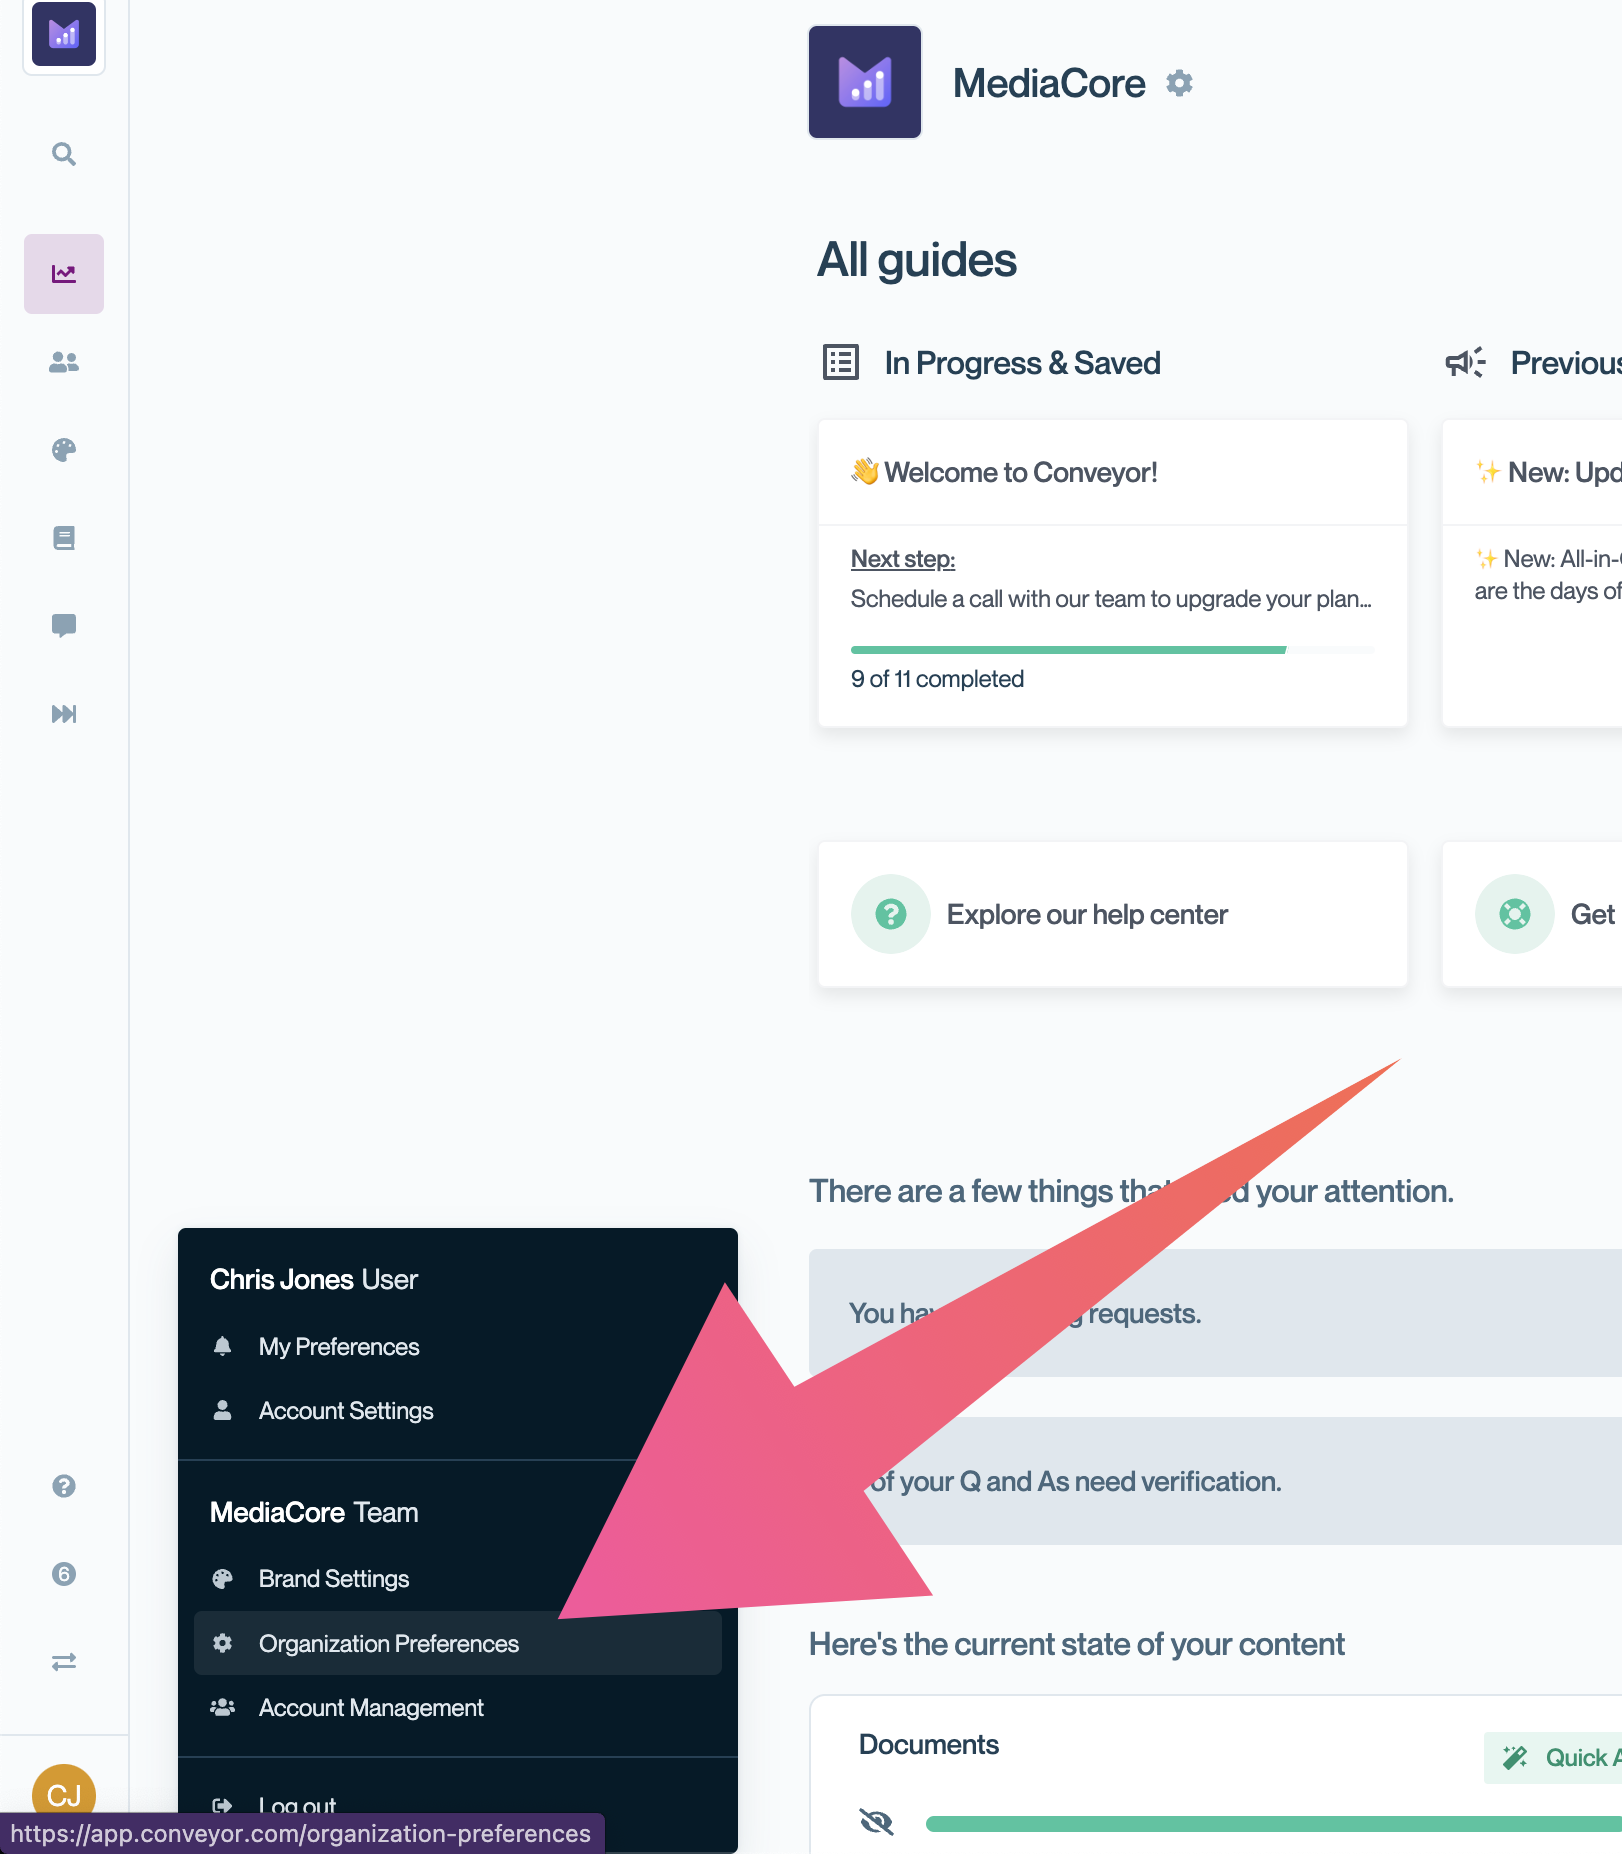Click the Q and As need verification notice
Viewport: 1622px width, 1854px height.
point(1215,1481)
